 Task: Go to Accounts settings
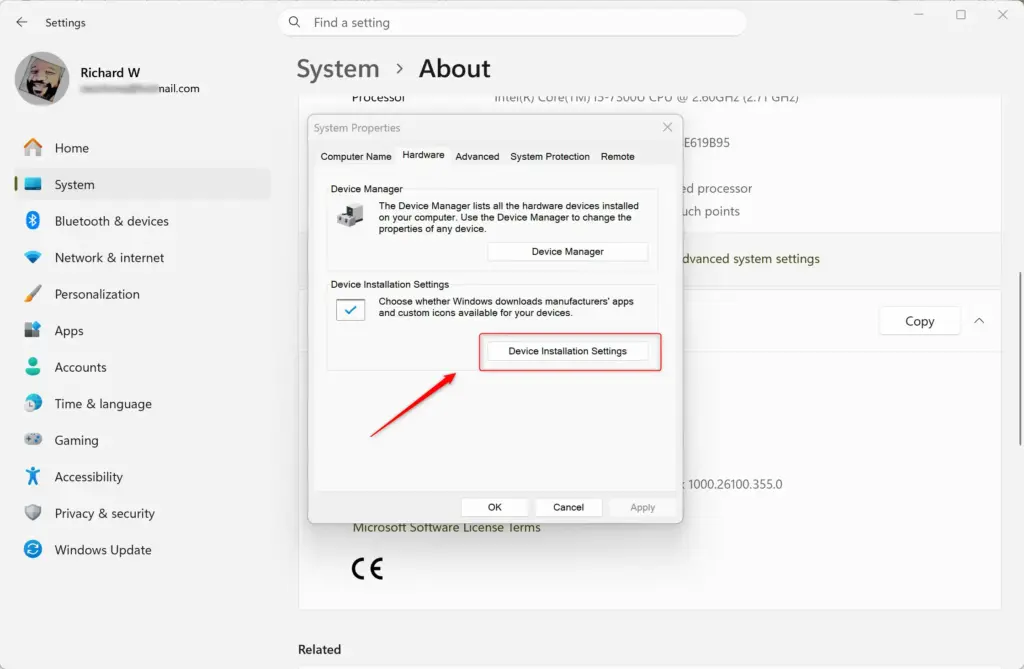(x=142, y=367)
